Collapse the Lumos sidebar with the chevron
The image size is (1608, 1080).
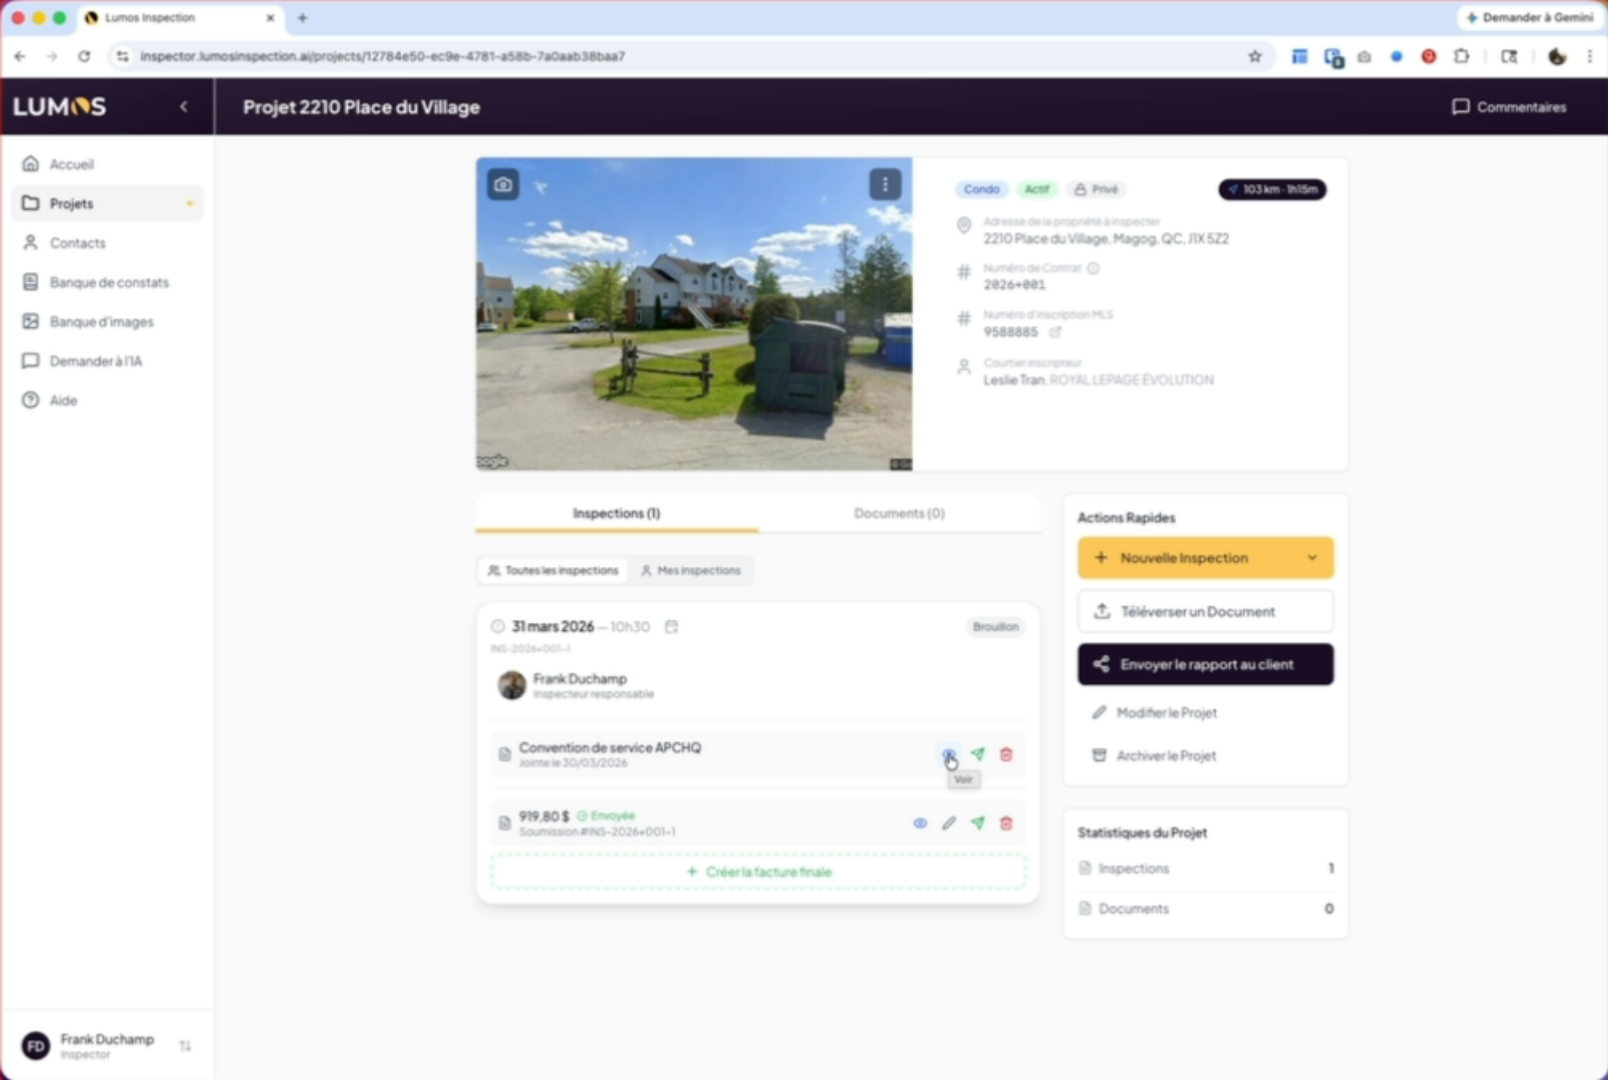(184, 107)
